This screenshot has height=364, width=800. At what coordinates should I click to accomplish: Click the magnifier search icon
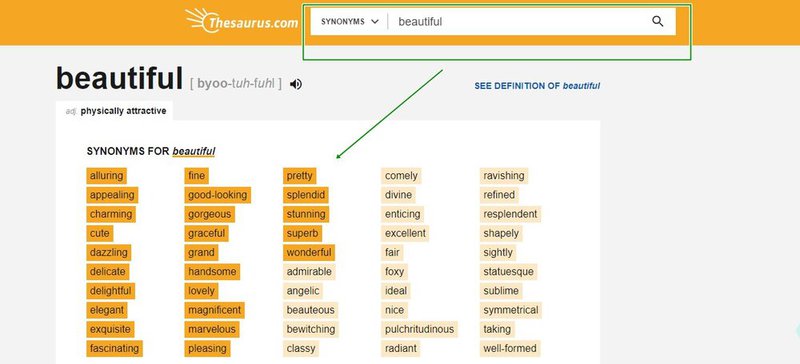(658, 21)
